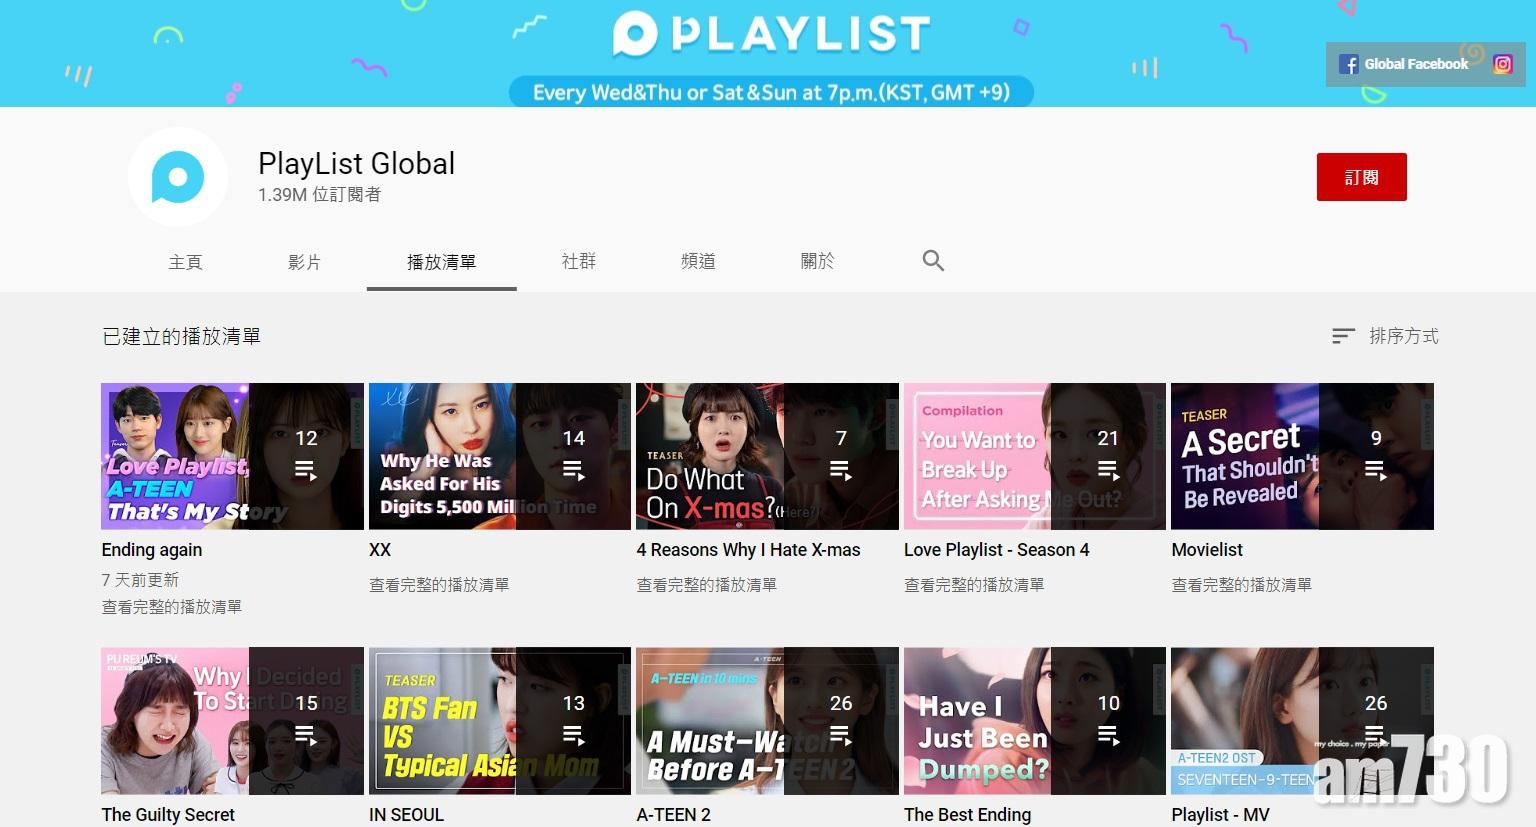The width and height of the screenshot is (1536, 827).
Task: Open the 排序方式 sort dropdown
Action: (1385, 336)
